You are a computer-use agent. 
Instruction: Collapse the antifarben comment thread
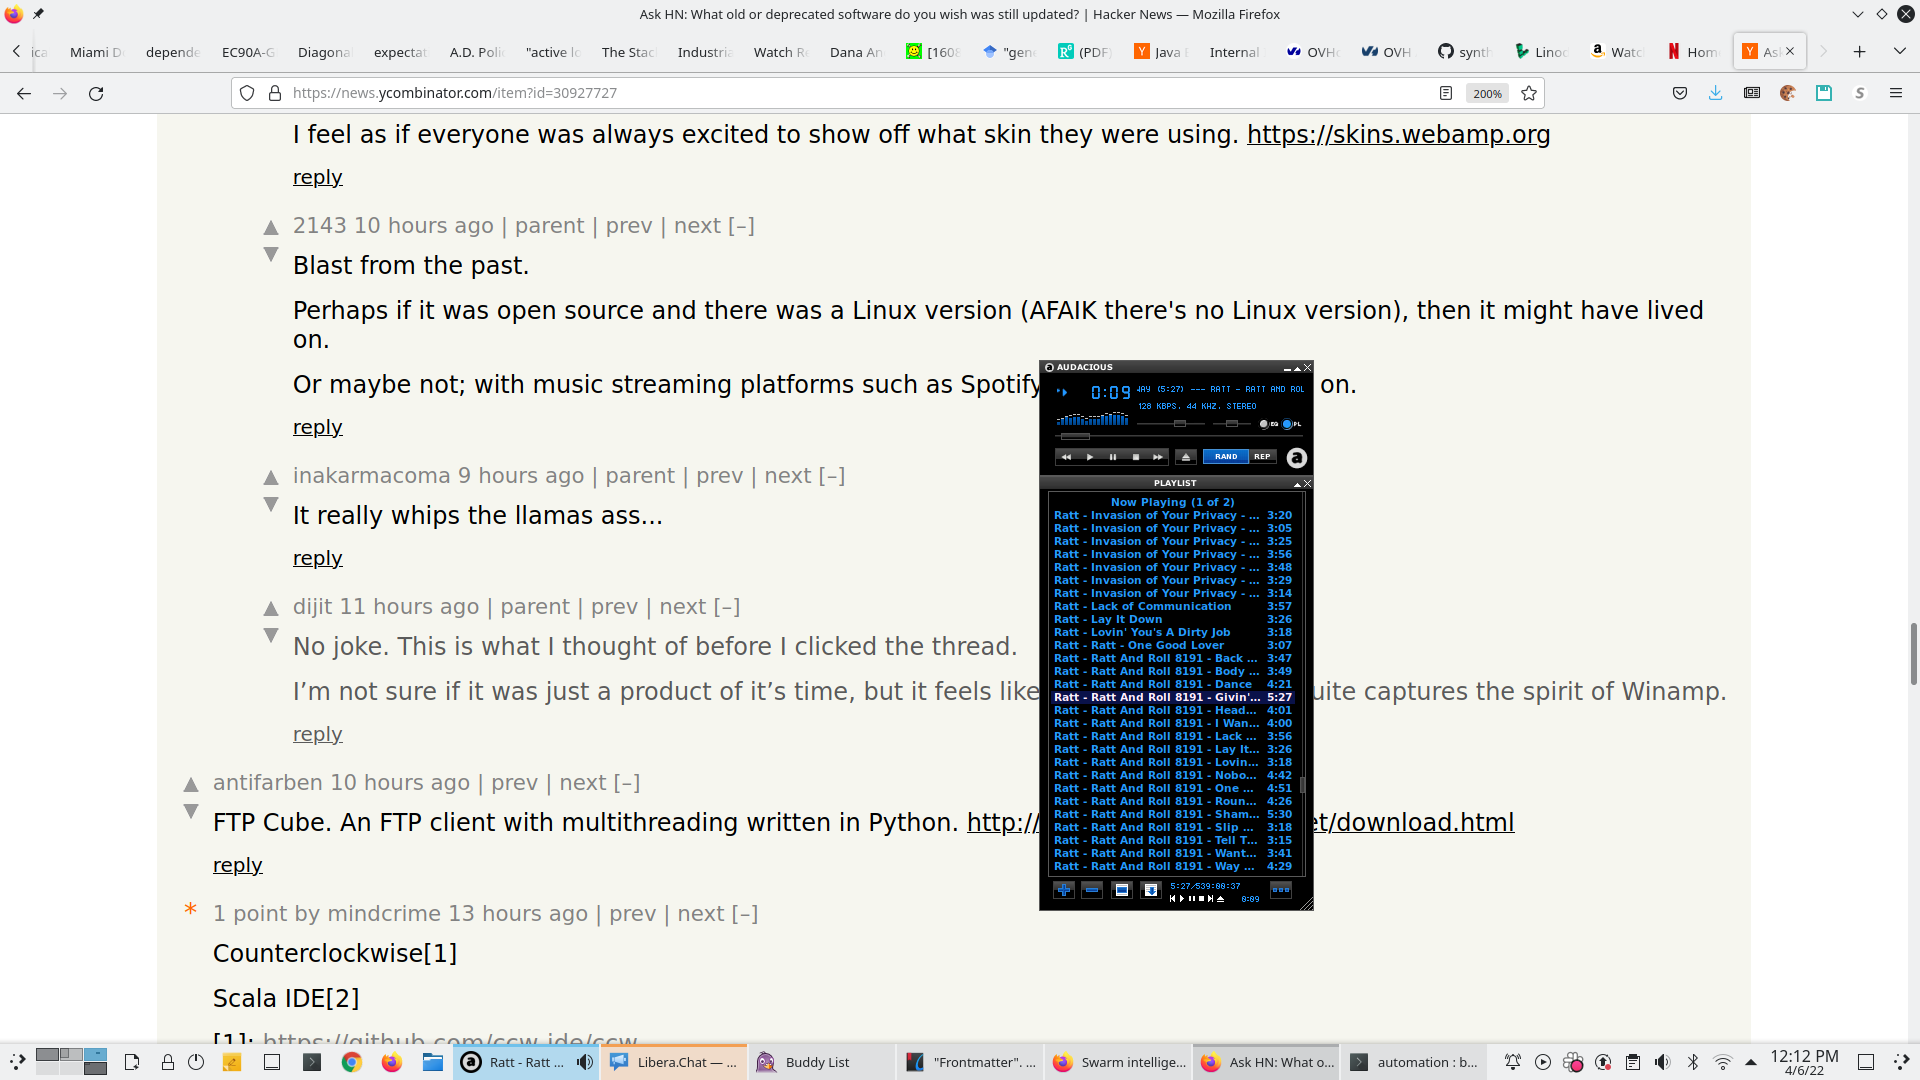(x=627, y=783)
